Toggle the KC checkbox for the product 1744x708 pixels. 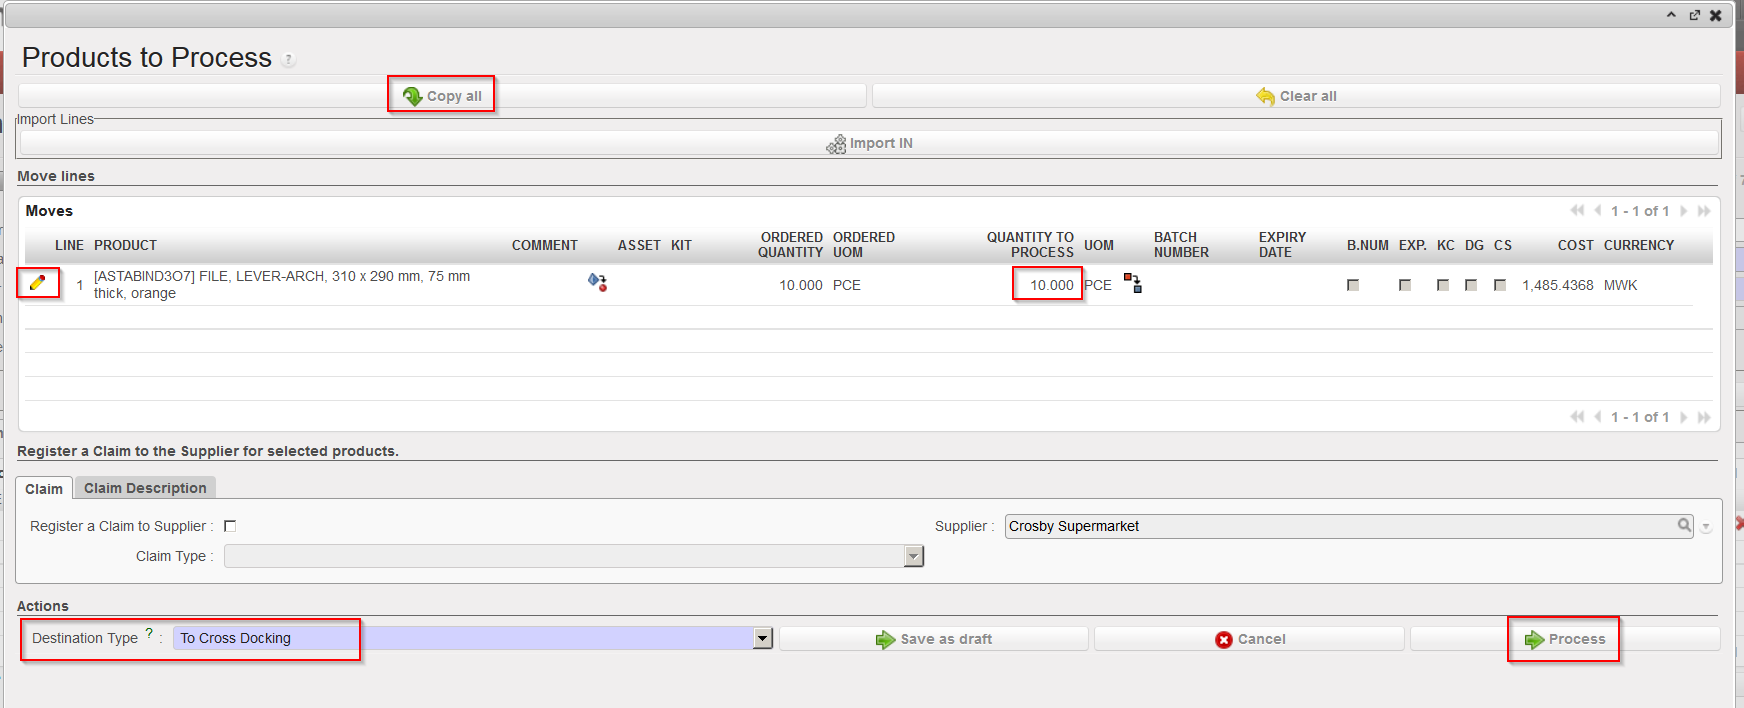coord(1443,285)
